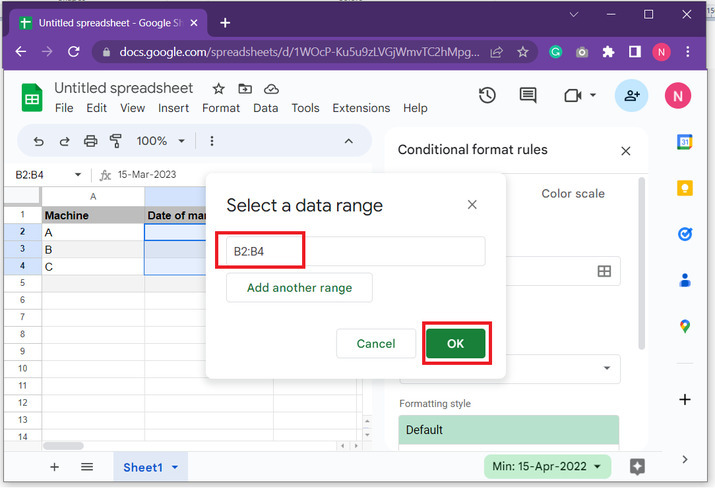Open the Help menu
715x492 pixels.
click(x=415, y=108)
